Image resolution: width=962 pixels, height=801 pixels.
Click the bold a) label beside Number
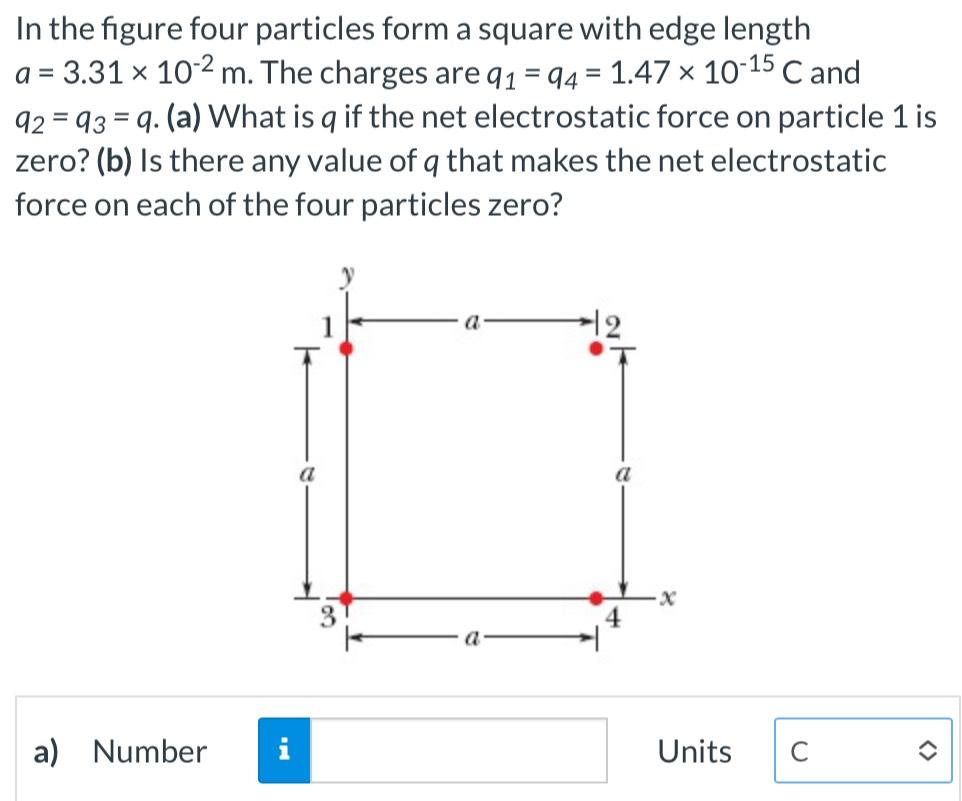[x=49, y=751]
